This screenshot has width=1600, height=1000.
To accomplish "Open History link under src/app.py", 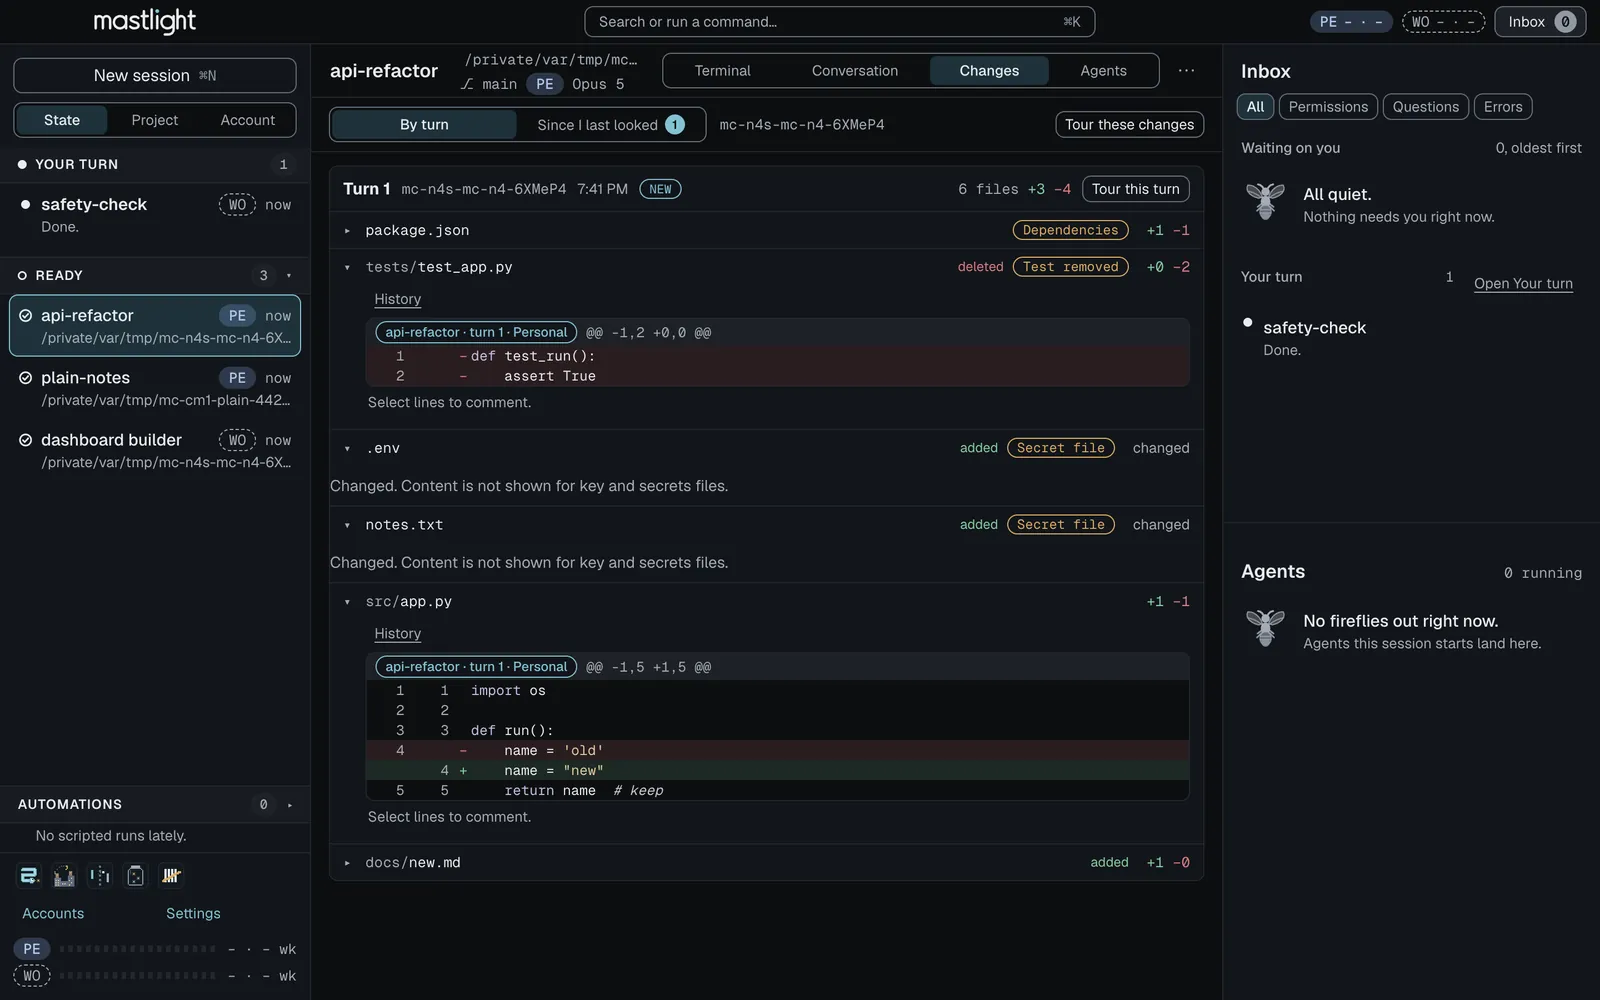I will [x=397, y=634].
